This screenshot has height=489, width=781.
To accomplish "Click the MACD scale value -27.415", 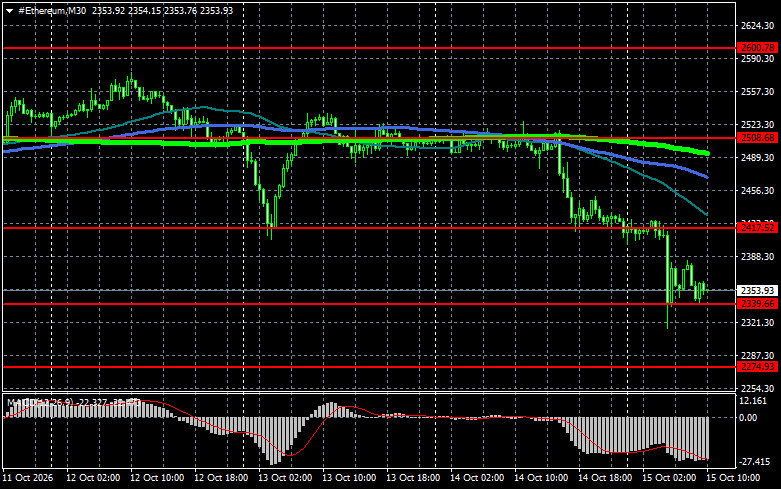I will (753, 462).
